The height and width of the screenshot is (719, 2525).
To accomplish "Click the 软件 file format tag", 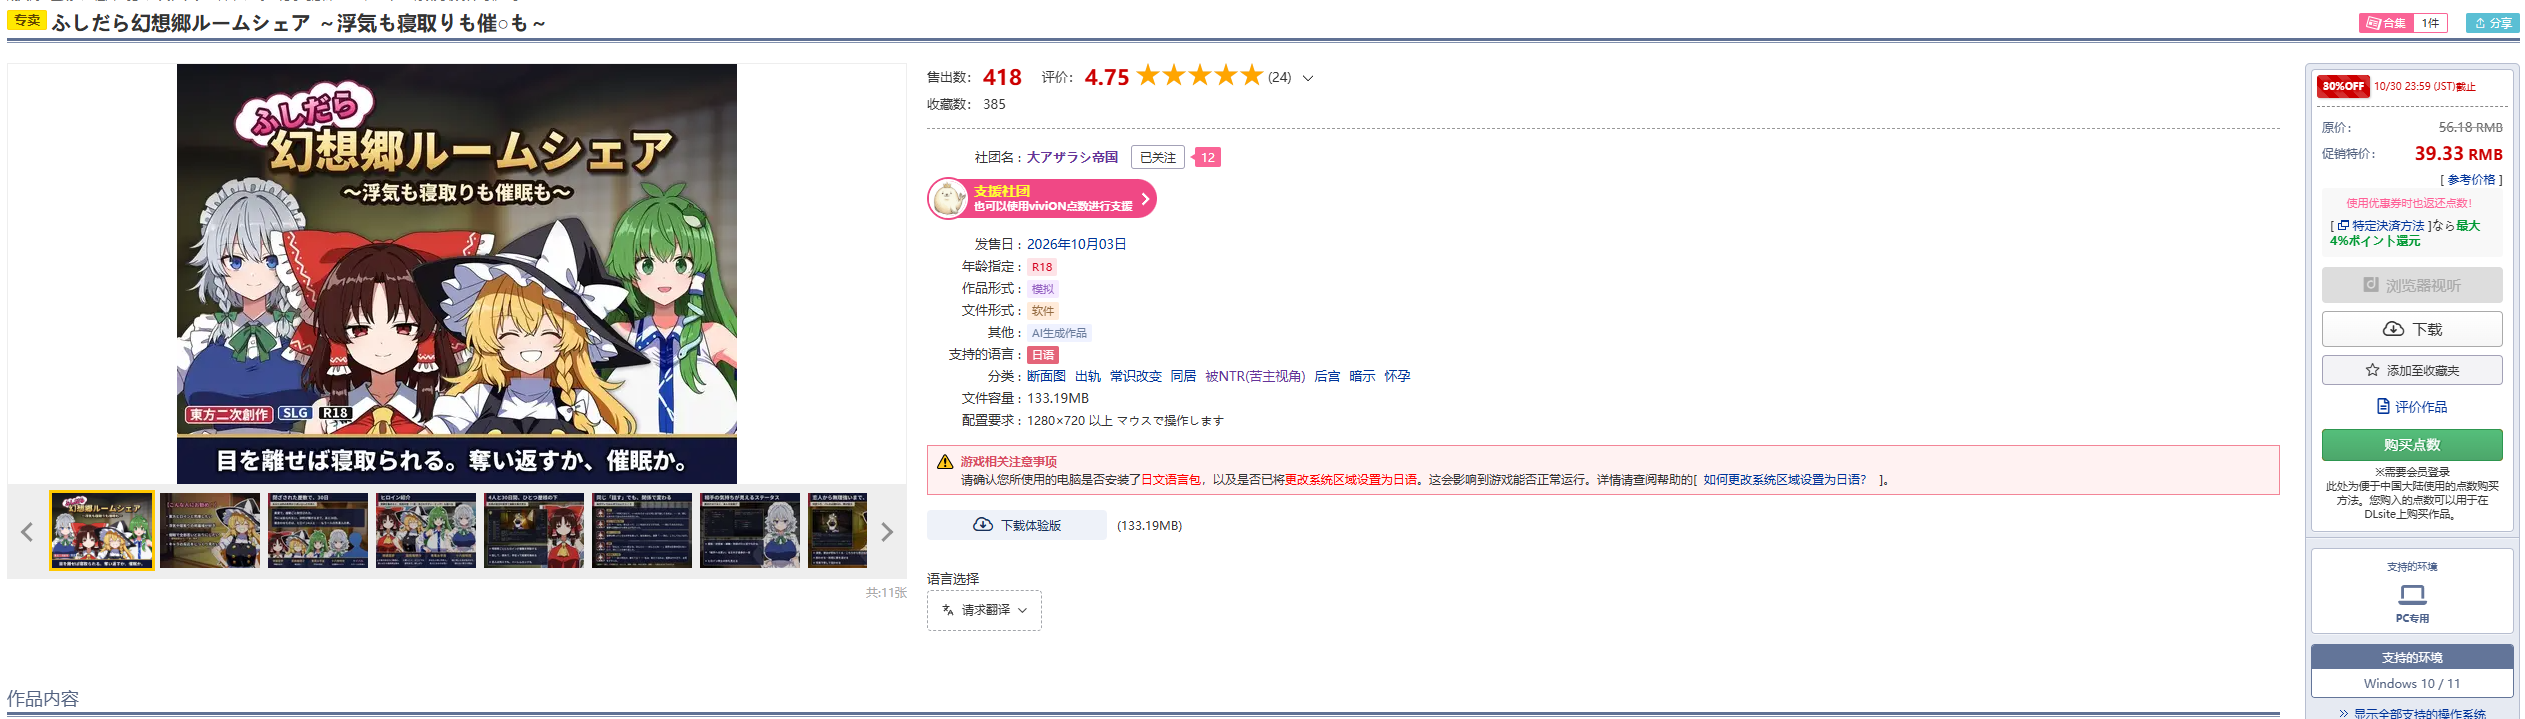I will 1043,311.
